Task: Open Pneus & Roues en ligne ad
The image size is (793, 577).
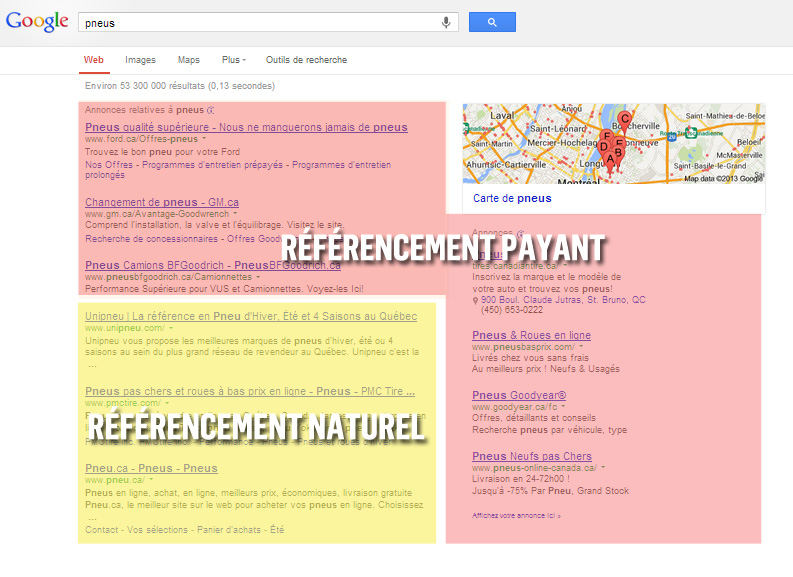Action: (532, 335)
